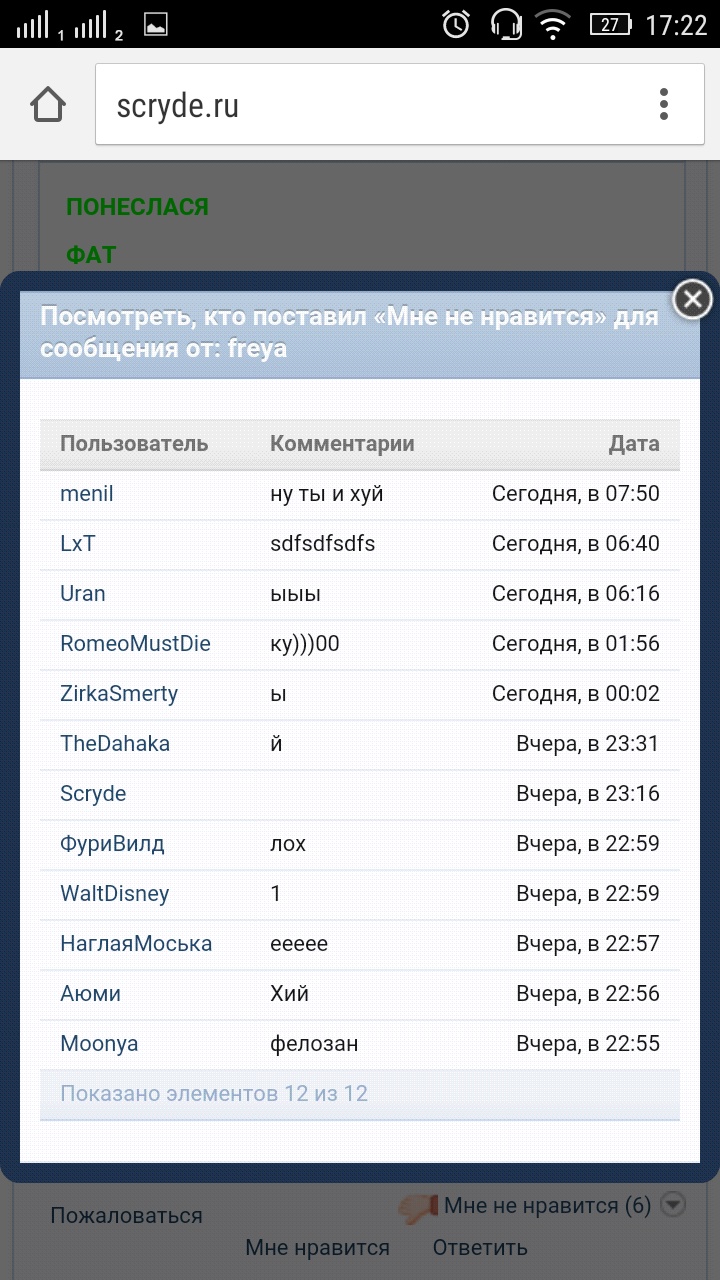This screenshot has width=720, height=1280.
Task: Open menil's user profile
Action: coord(86,493)
